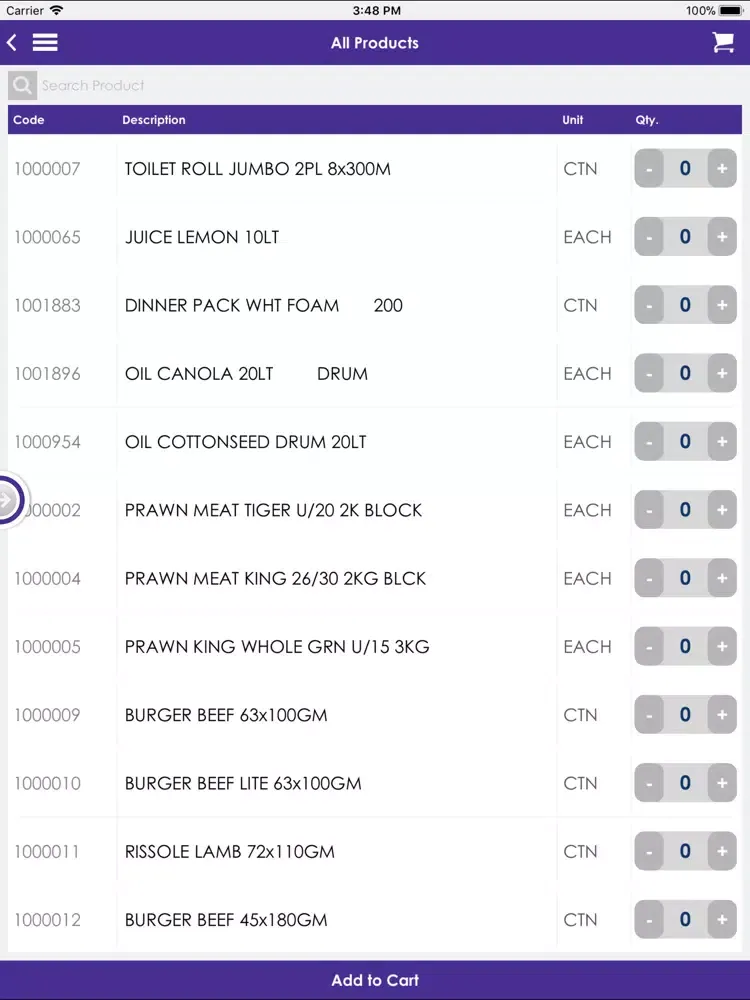Click the Add to Cart button
The width and height of the screenshot is (750, 1000).
coord(375,980)
